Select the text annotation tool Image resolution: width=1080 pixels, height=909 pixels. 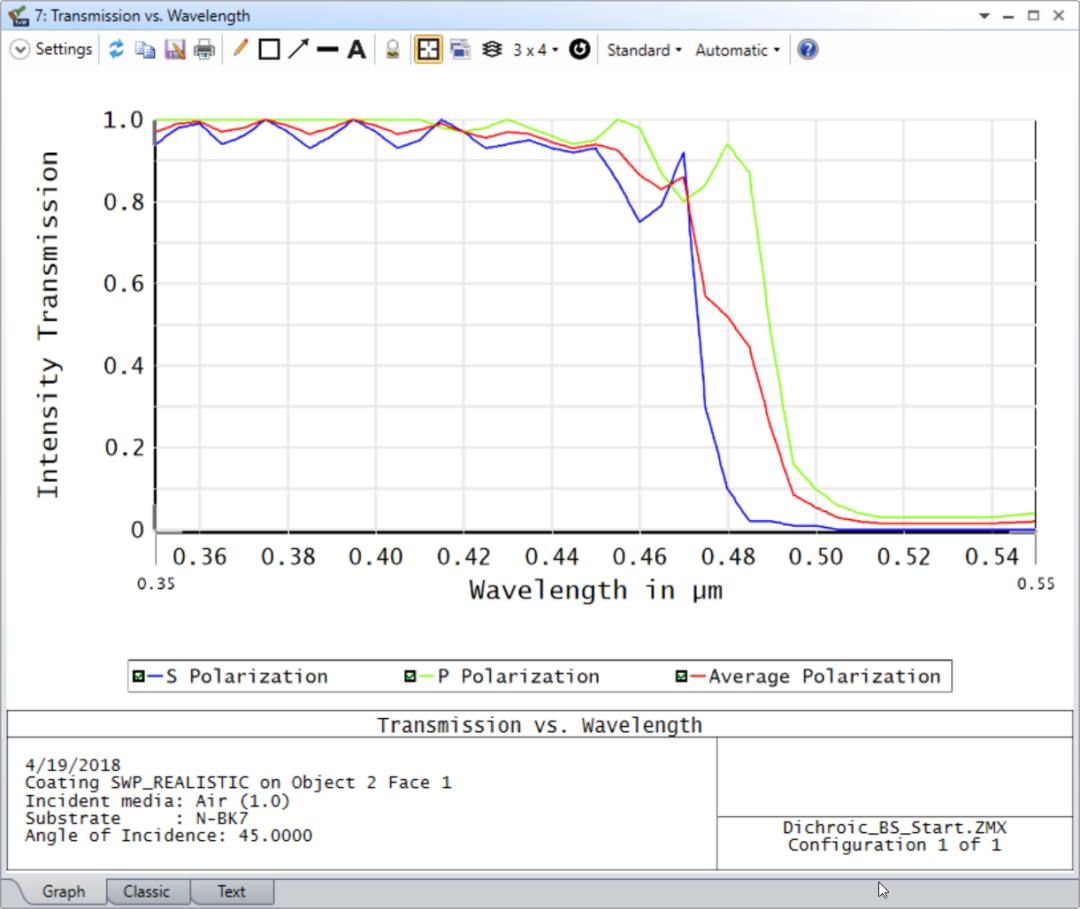[356, 48]
